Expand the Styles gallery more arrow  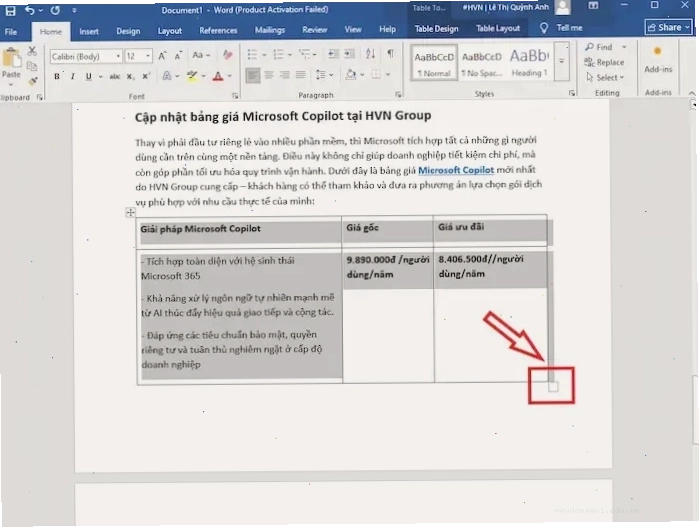[x=562, y=62]
